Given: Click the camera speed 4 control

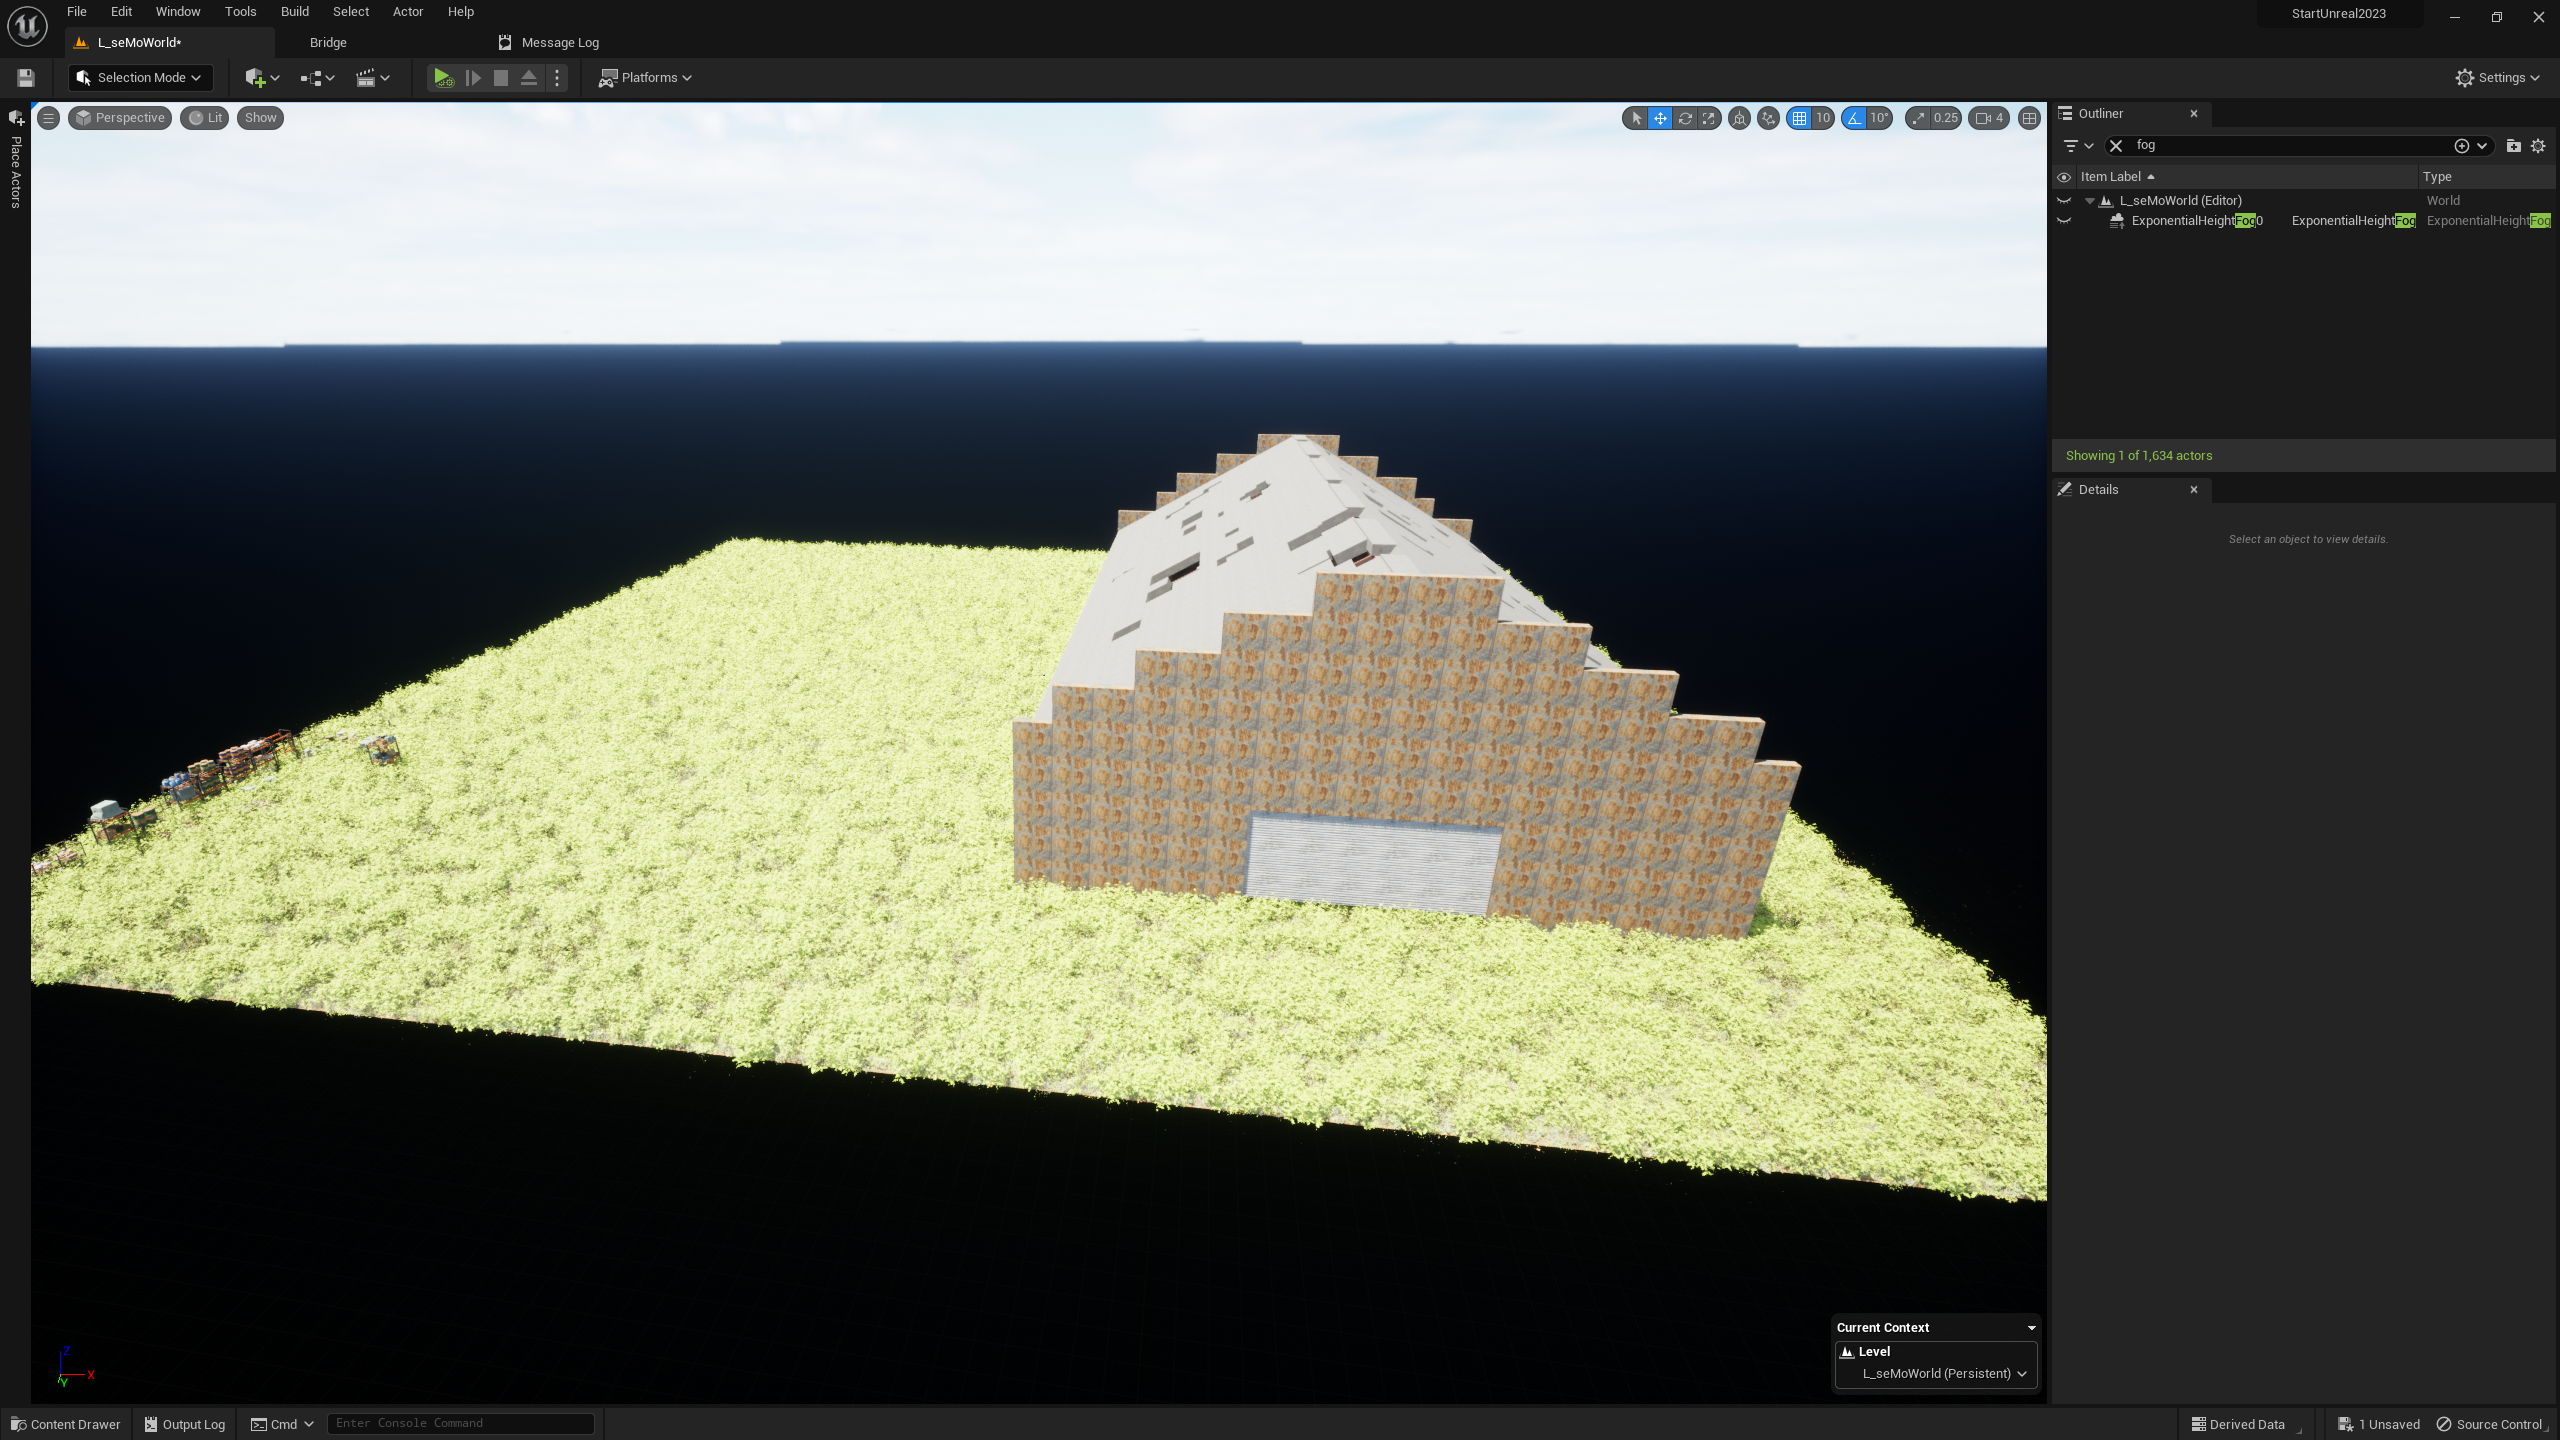Looking at the screenshot, I should 1989,118.
